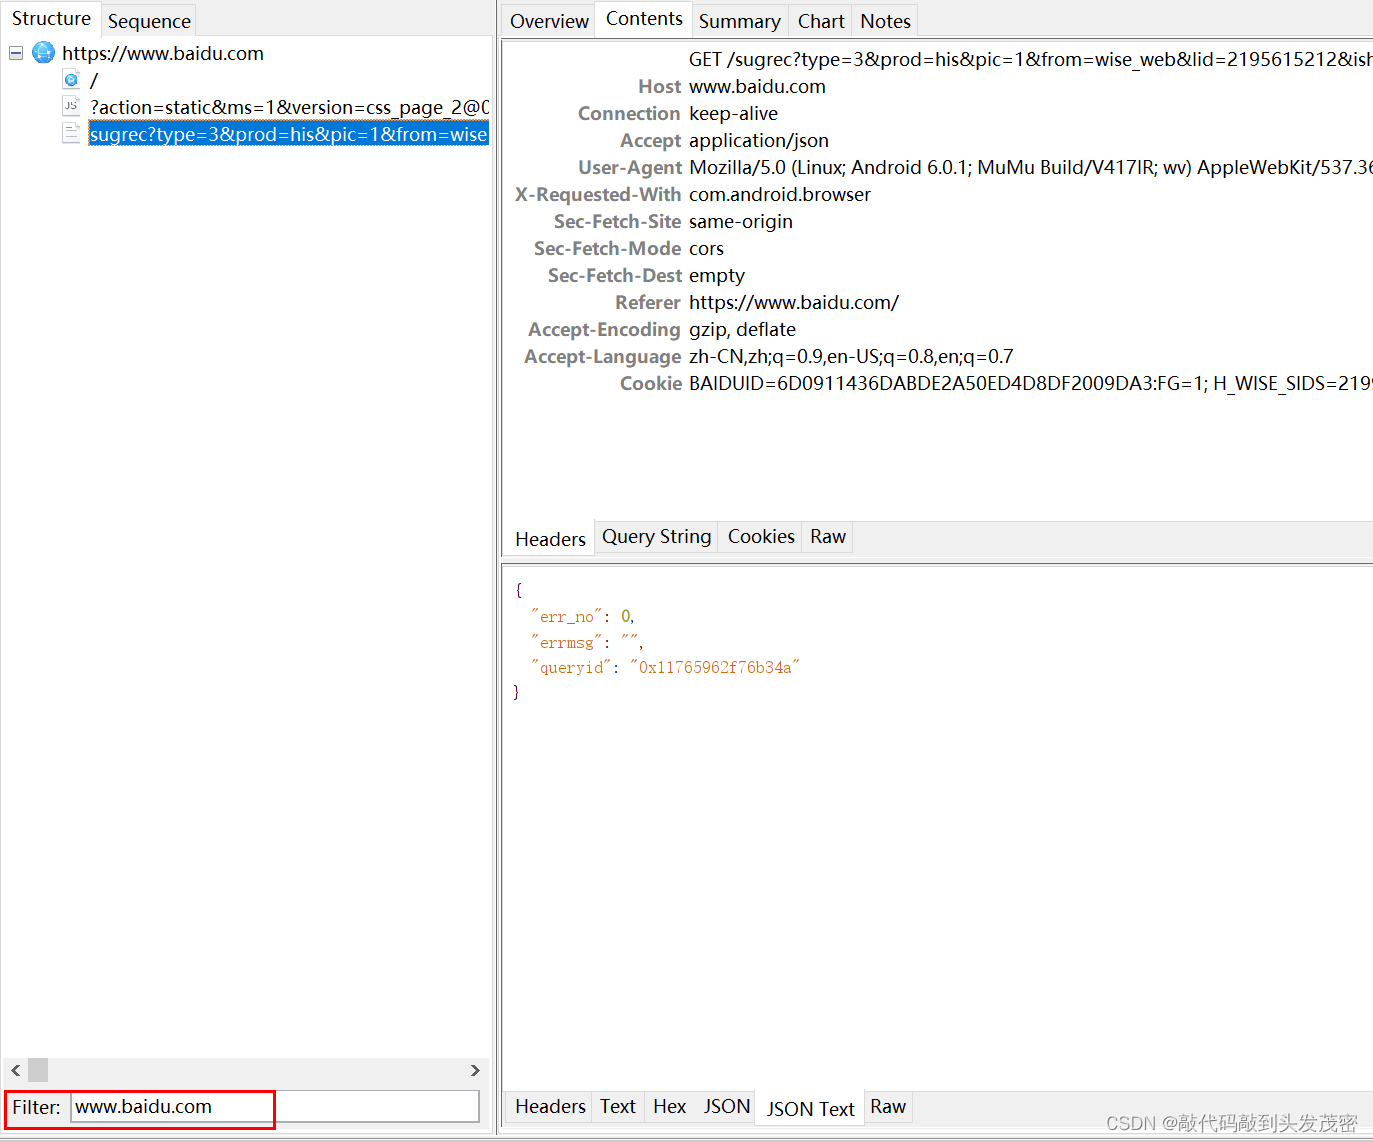
Task: Click the Cookie BAIDUID value
Action: pos(1030,383)
